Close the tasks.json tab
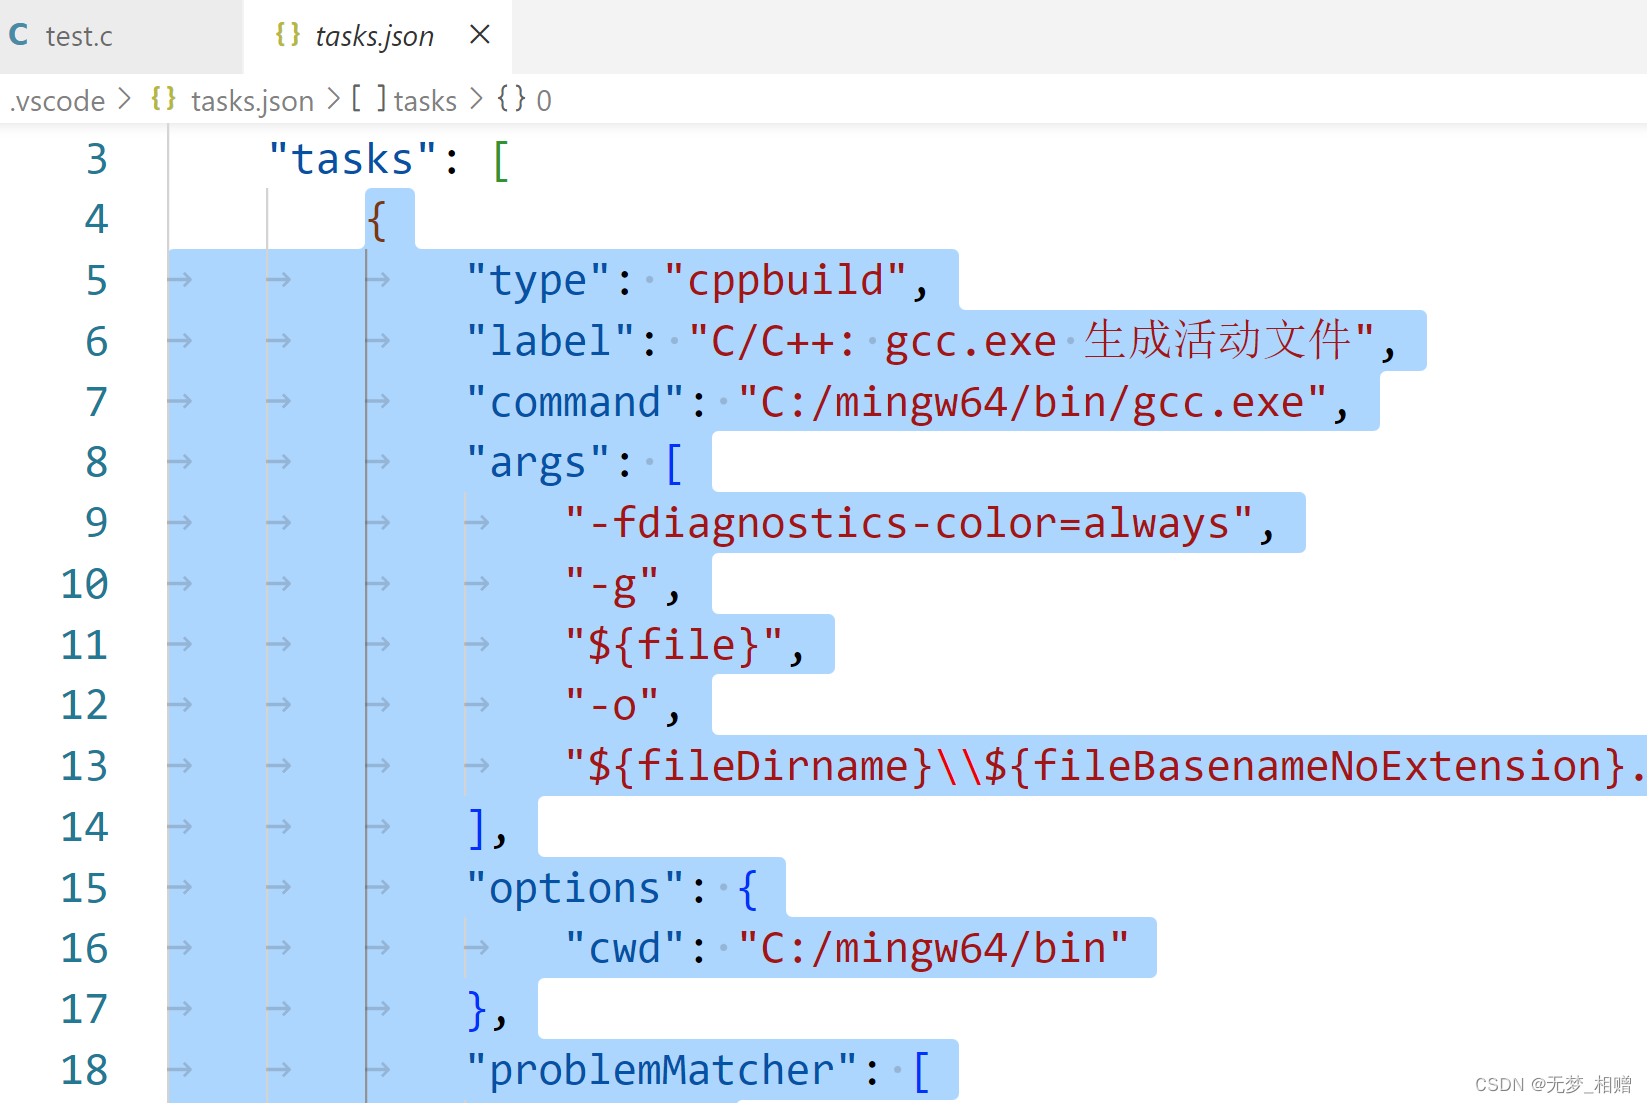This screenshot has width=1647, height=1103. [x=480, y=35]
